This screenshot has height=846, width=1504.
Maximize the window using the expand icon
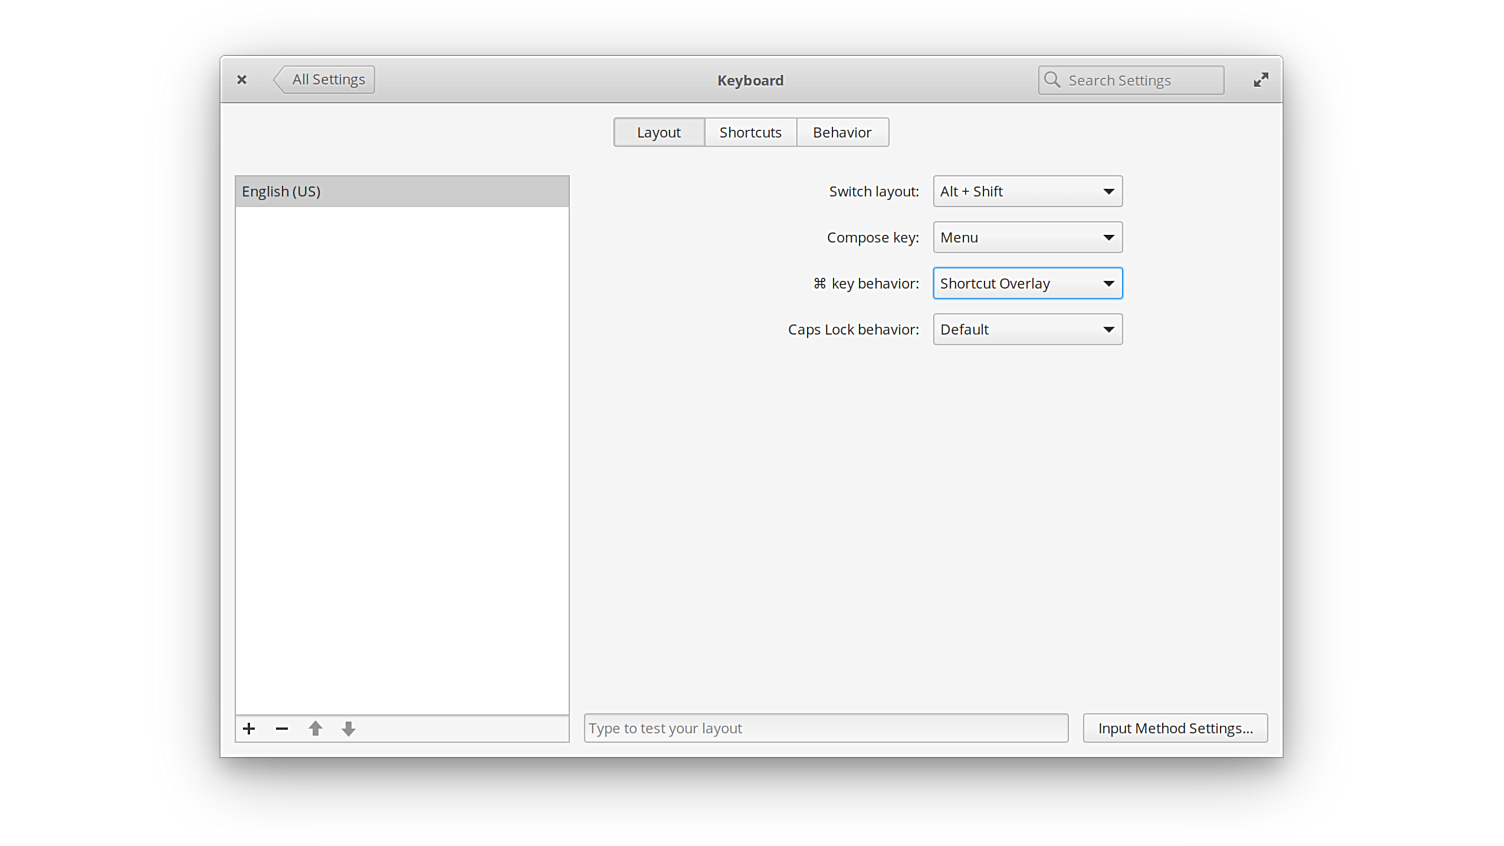pos(1261,80)
